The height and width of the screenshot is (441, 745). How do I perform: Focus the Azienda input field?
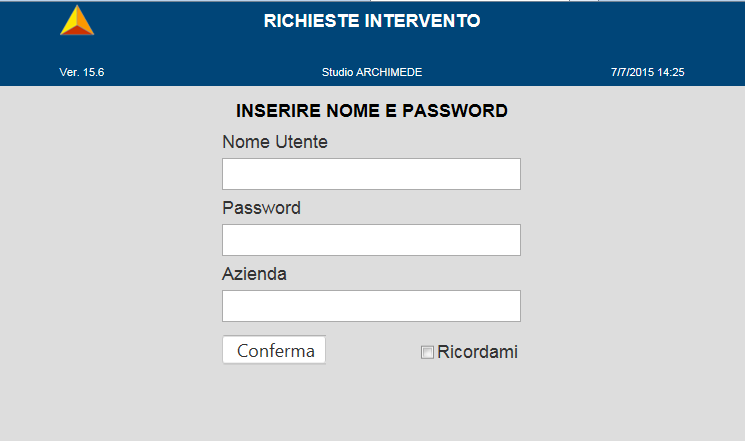[372, 306]
